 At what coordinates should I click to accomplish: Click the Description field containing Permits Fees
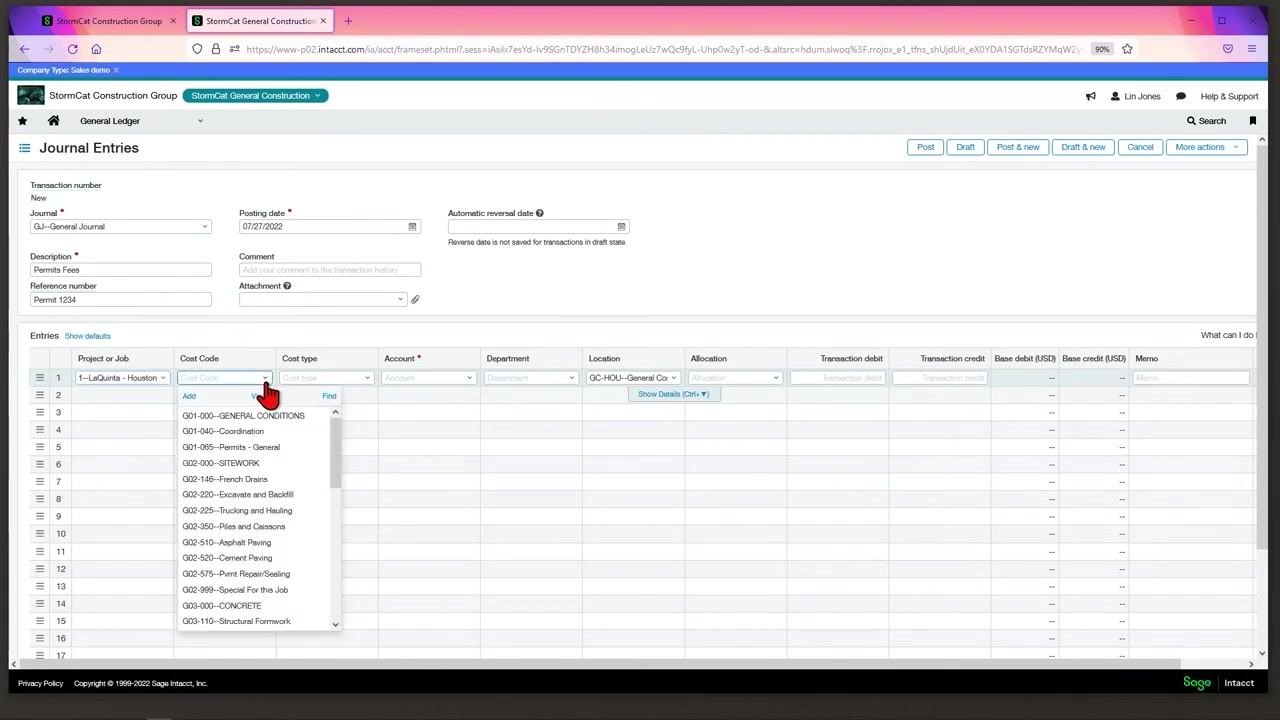(121, 270)
